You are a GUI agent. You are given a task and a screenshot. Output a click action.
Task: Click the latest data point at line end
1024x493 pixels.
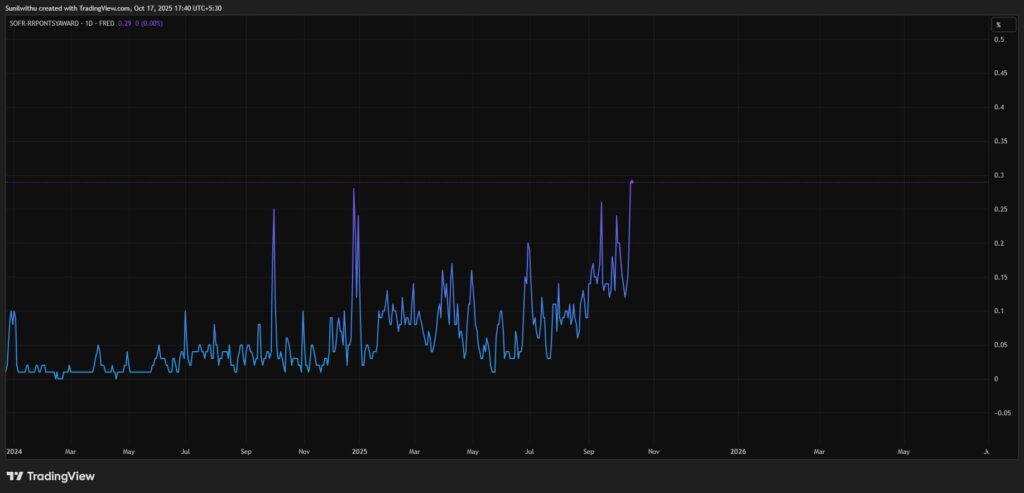click(632, 181)
